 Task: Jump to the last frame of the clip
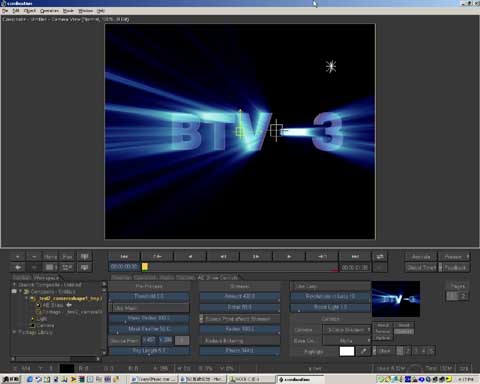point(355,256)
